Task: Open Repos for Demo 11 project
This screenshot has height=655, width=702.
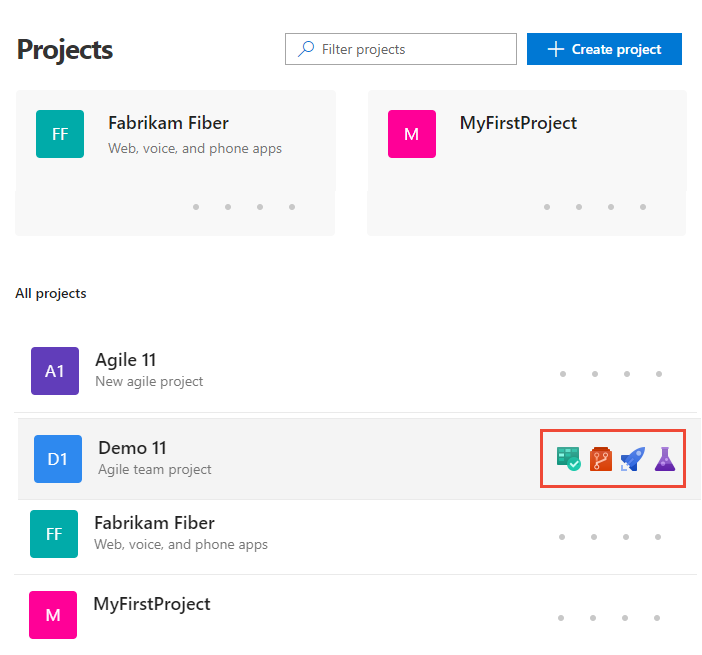Action: coord(600,459)
